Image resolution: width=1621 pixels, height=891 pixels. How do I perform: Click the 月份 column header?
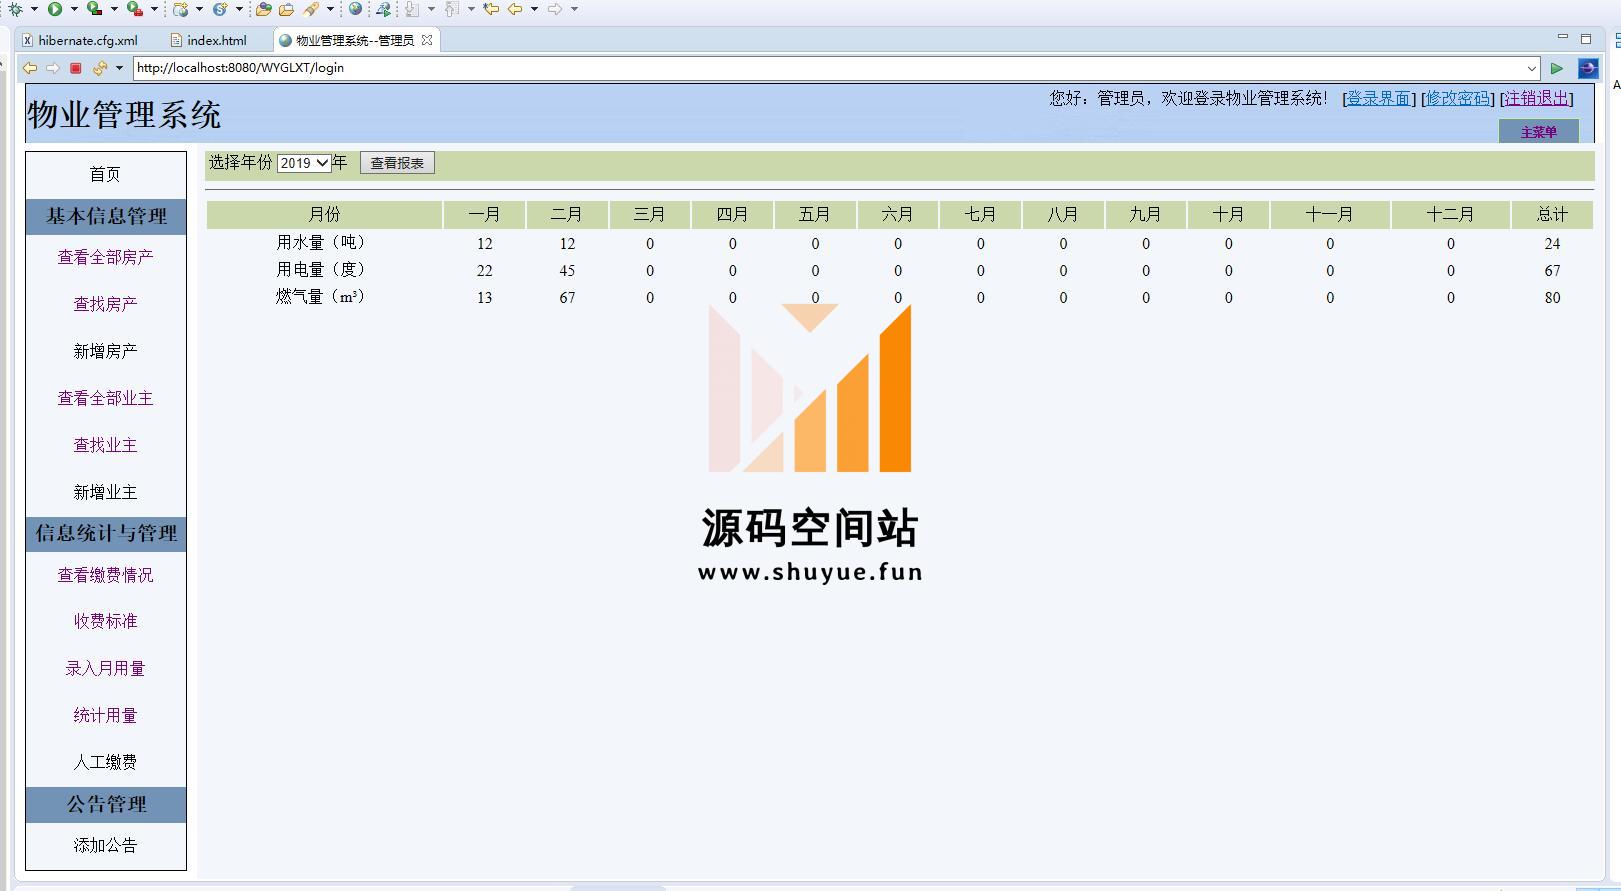pos(324,214)
